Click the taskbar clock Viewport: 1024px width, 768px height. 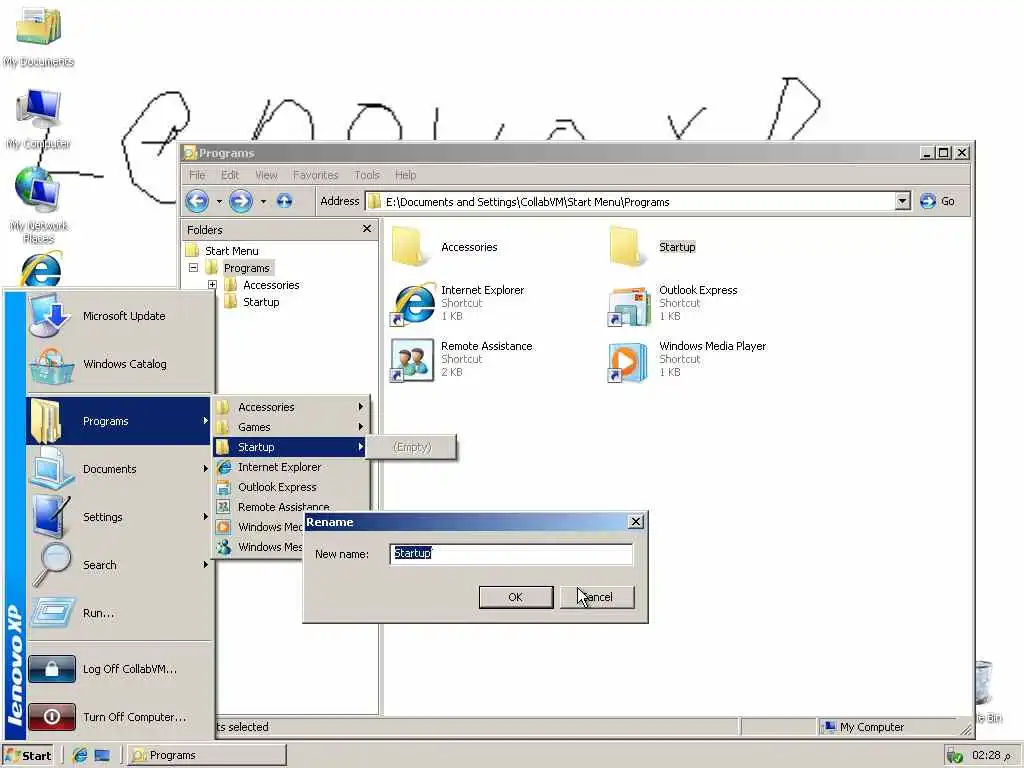click(x=991, y=755)
